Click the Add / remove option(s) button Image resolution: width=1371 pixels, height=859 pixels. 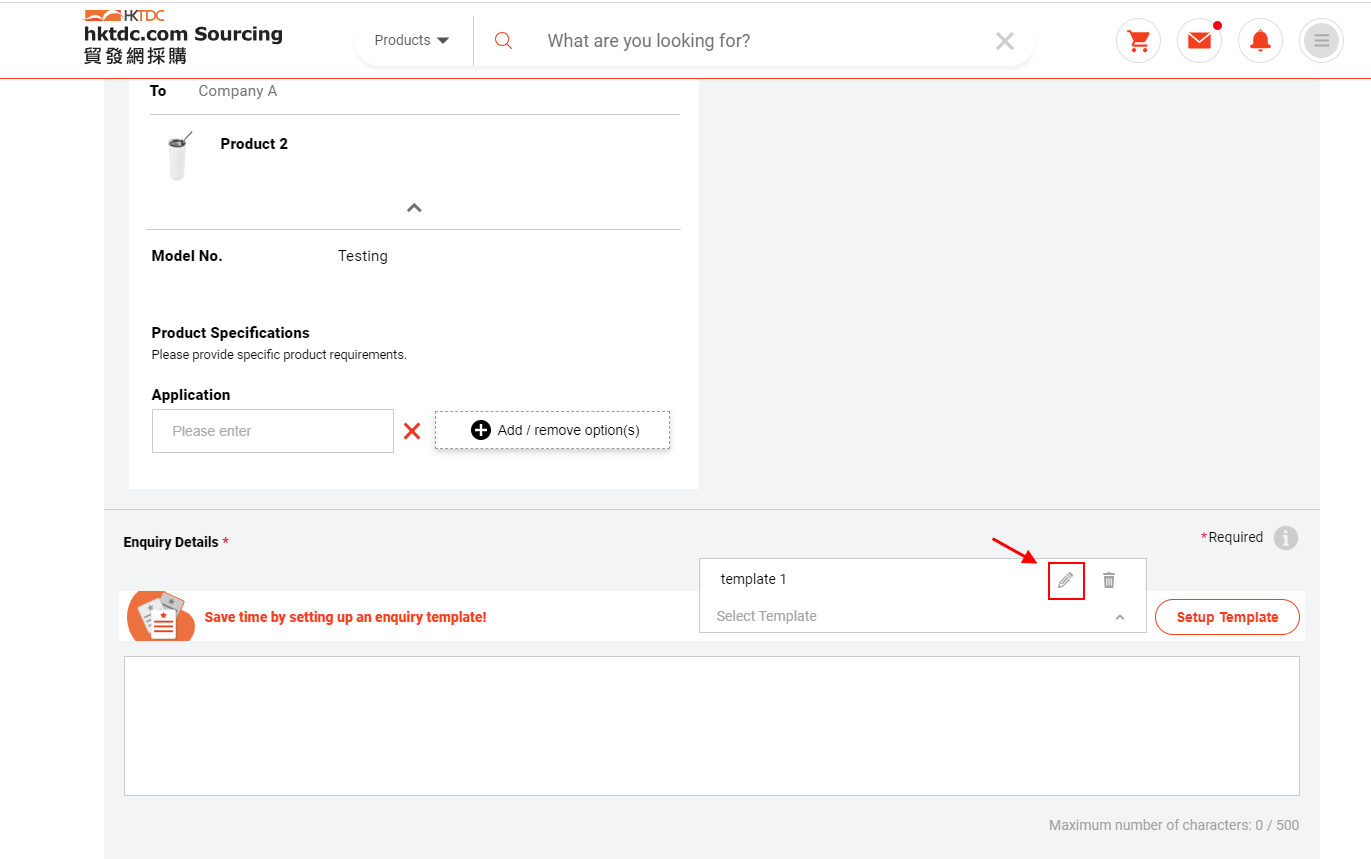pos(552,430)
